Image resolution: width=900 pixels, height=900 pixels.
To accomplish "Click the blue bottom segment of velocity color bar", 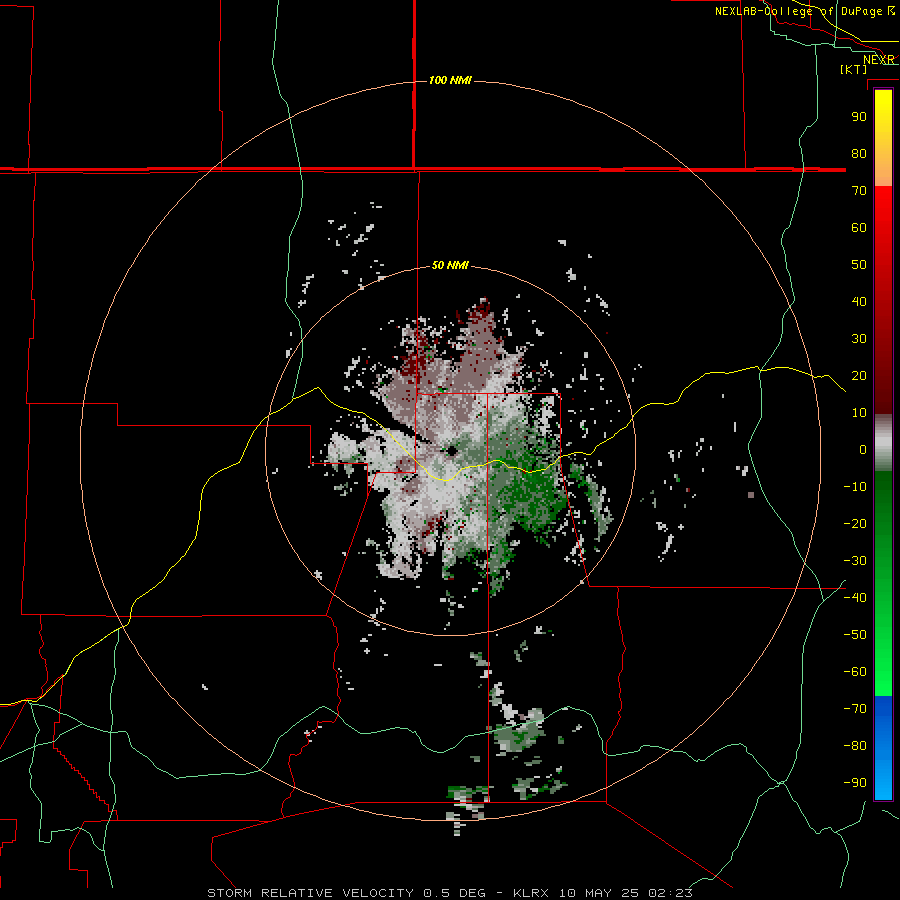I will click(x=883, y=748).
